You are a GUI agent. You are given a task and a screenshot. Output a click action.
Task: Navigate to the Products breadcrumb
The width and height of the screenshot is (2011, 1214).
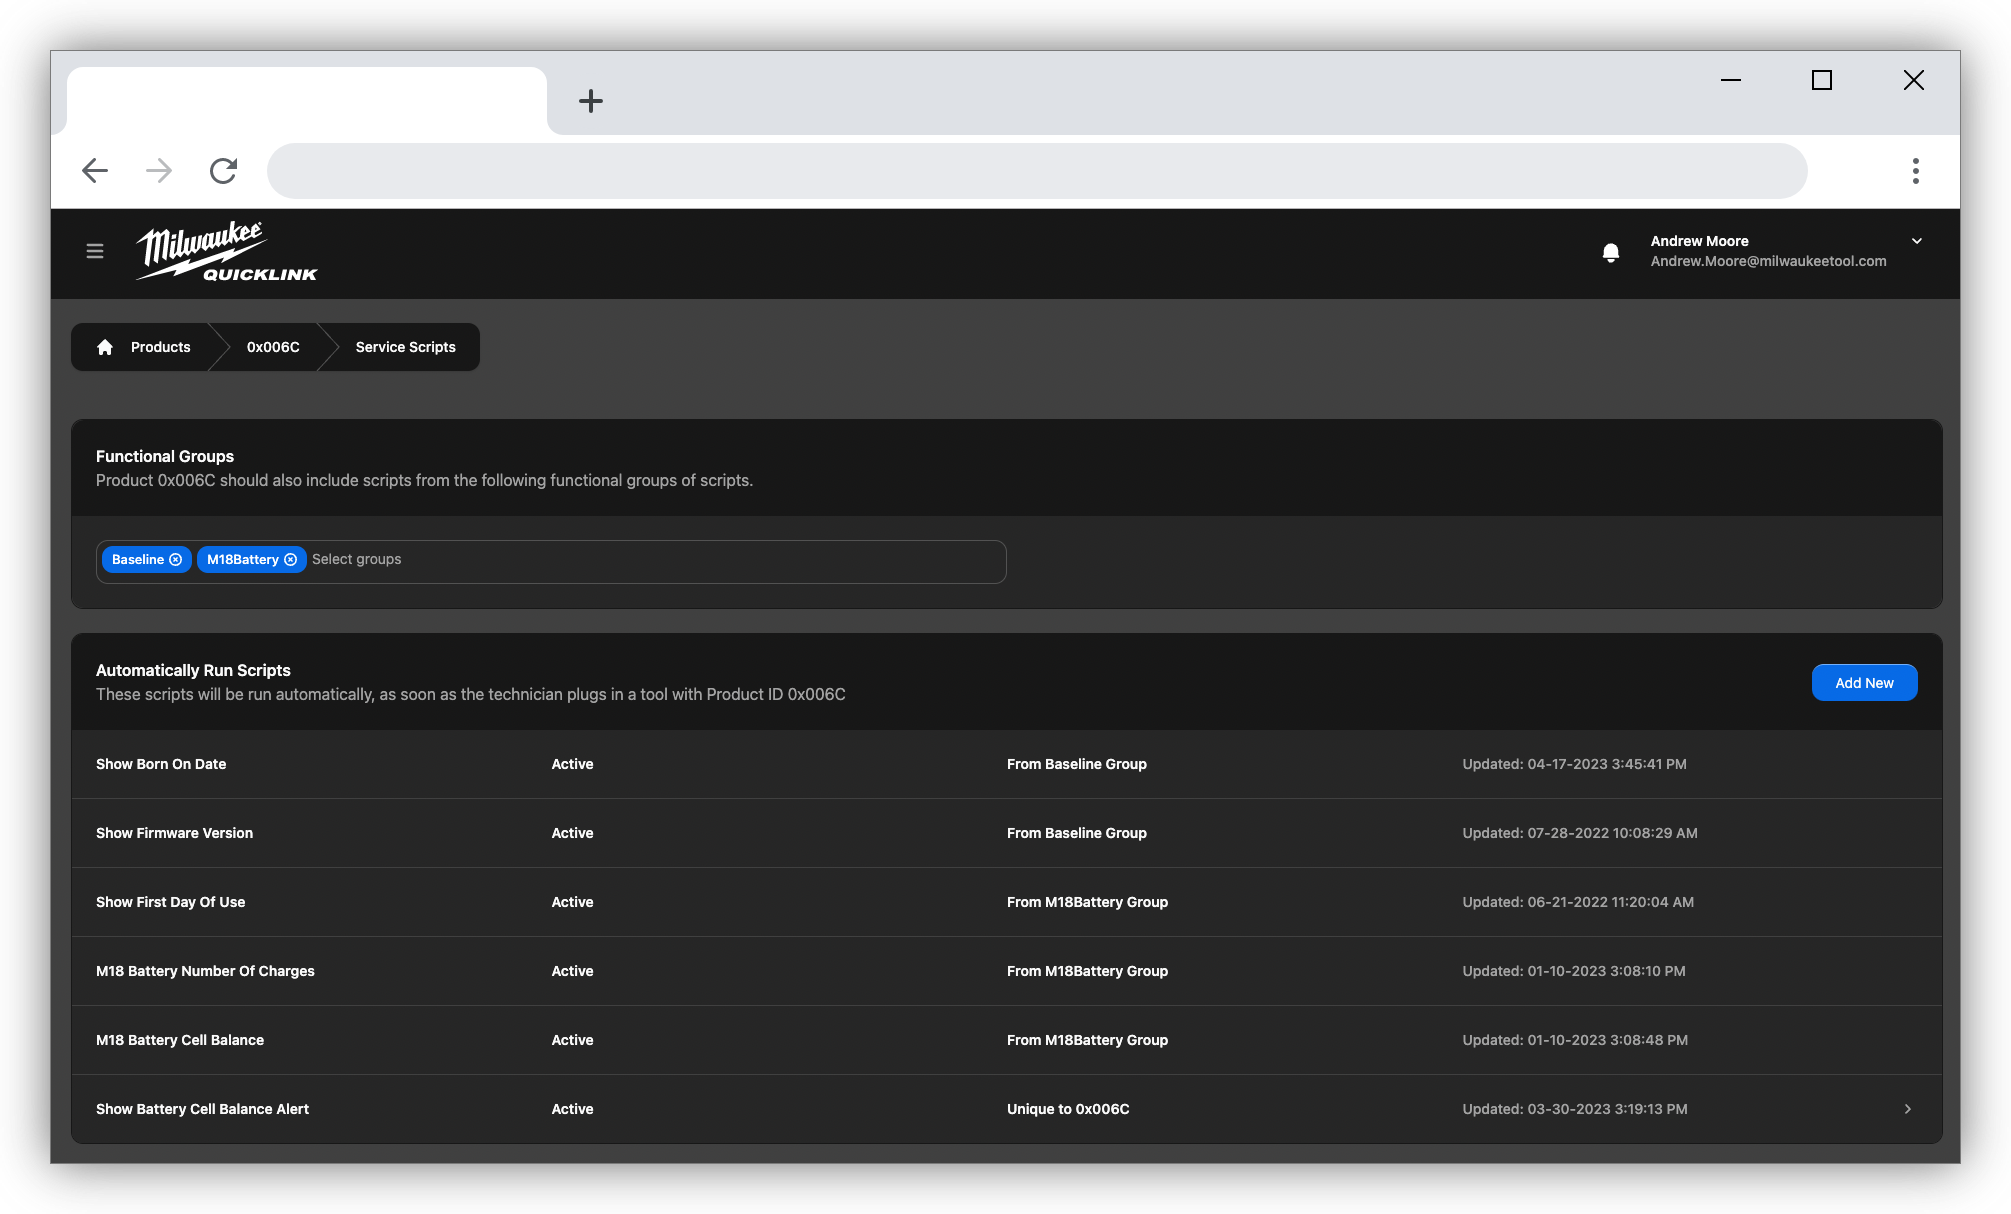coord(160,347)
